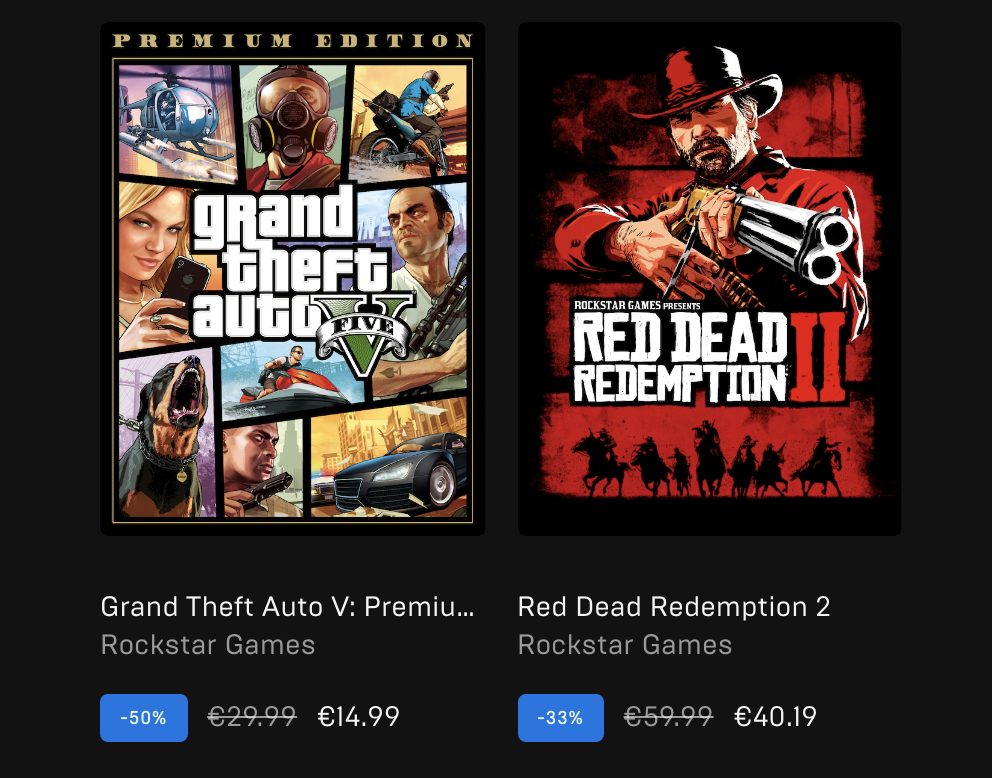Click the Premium Edition banner on GTA cover
Screen dimensions: 992x778
(292, 42)
